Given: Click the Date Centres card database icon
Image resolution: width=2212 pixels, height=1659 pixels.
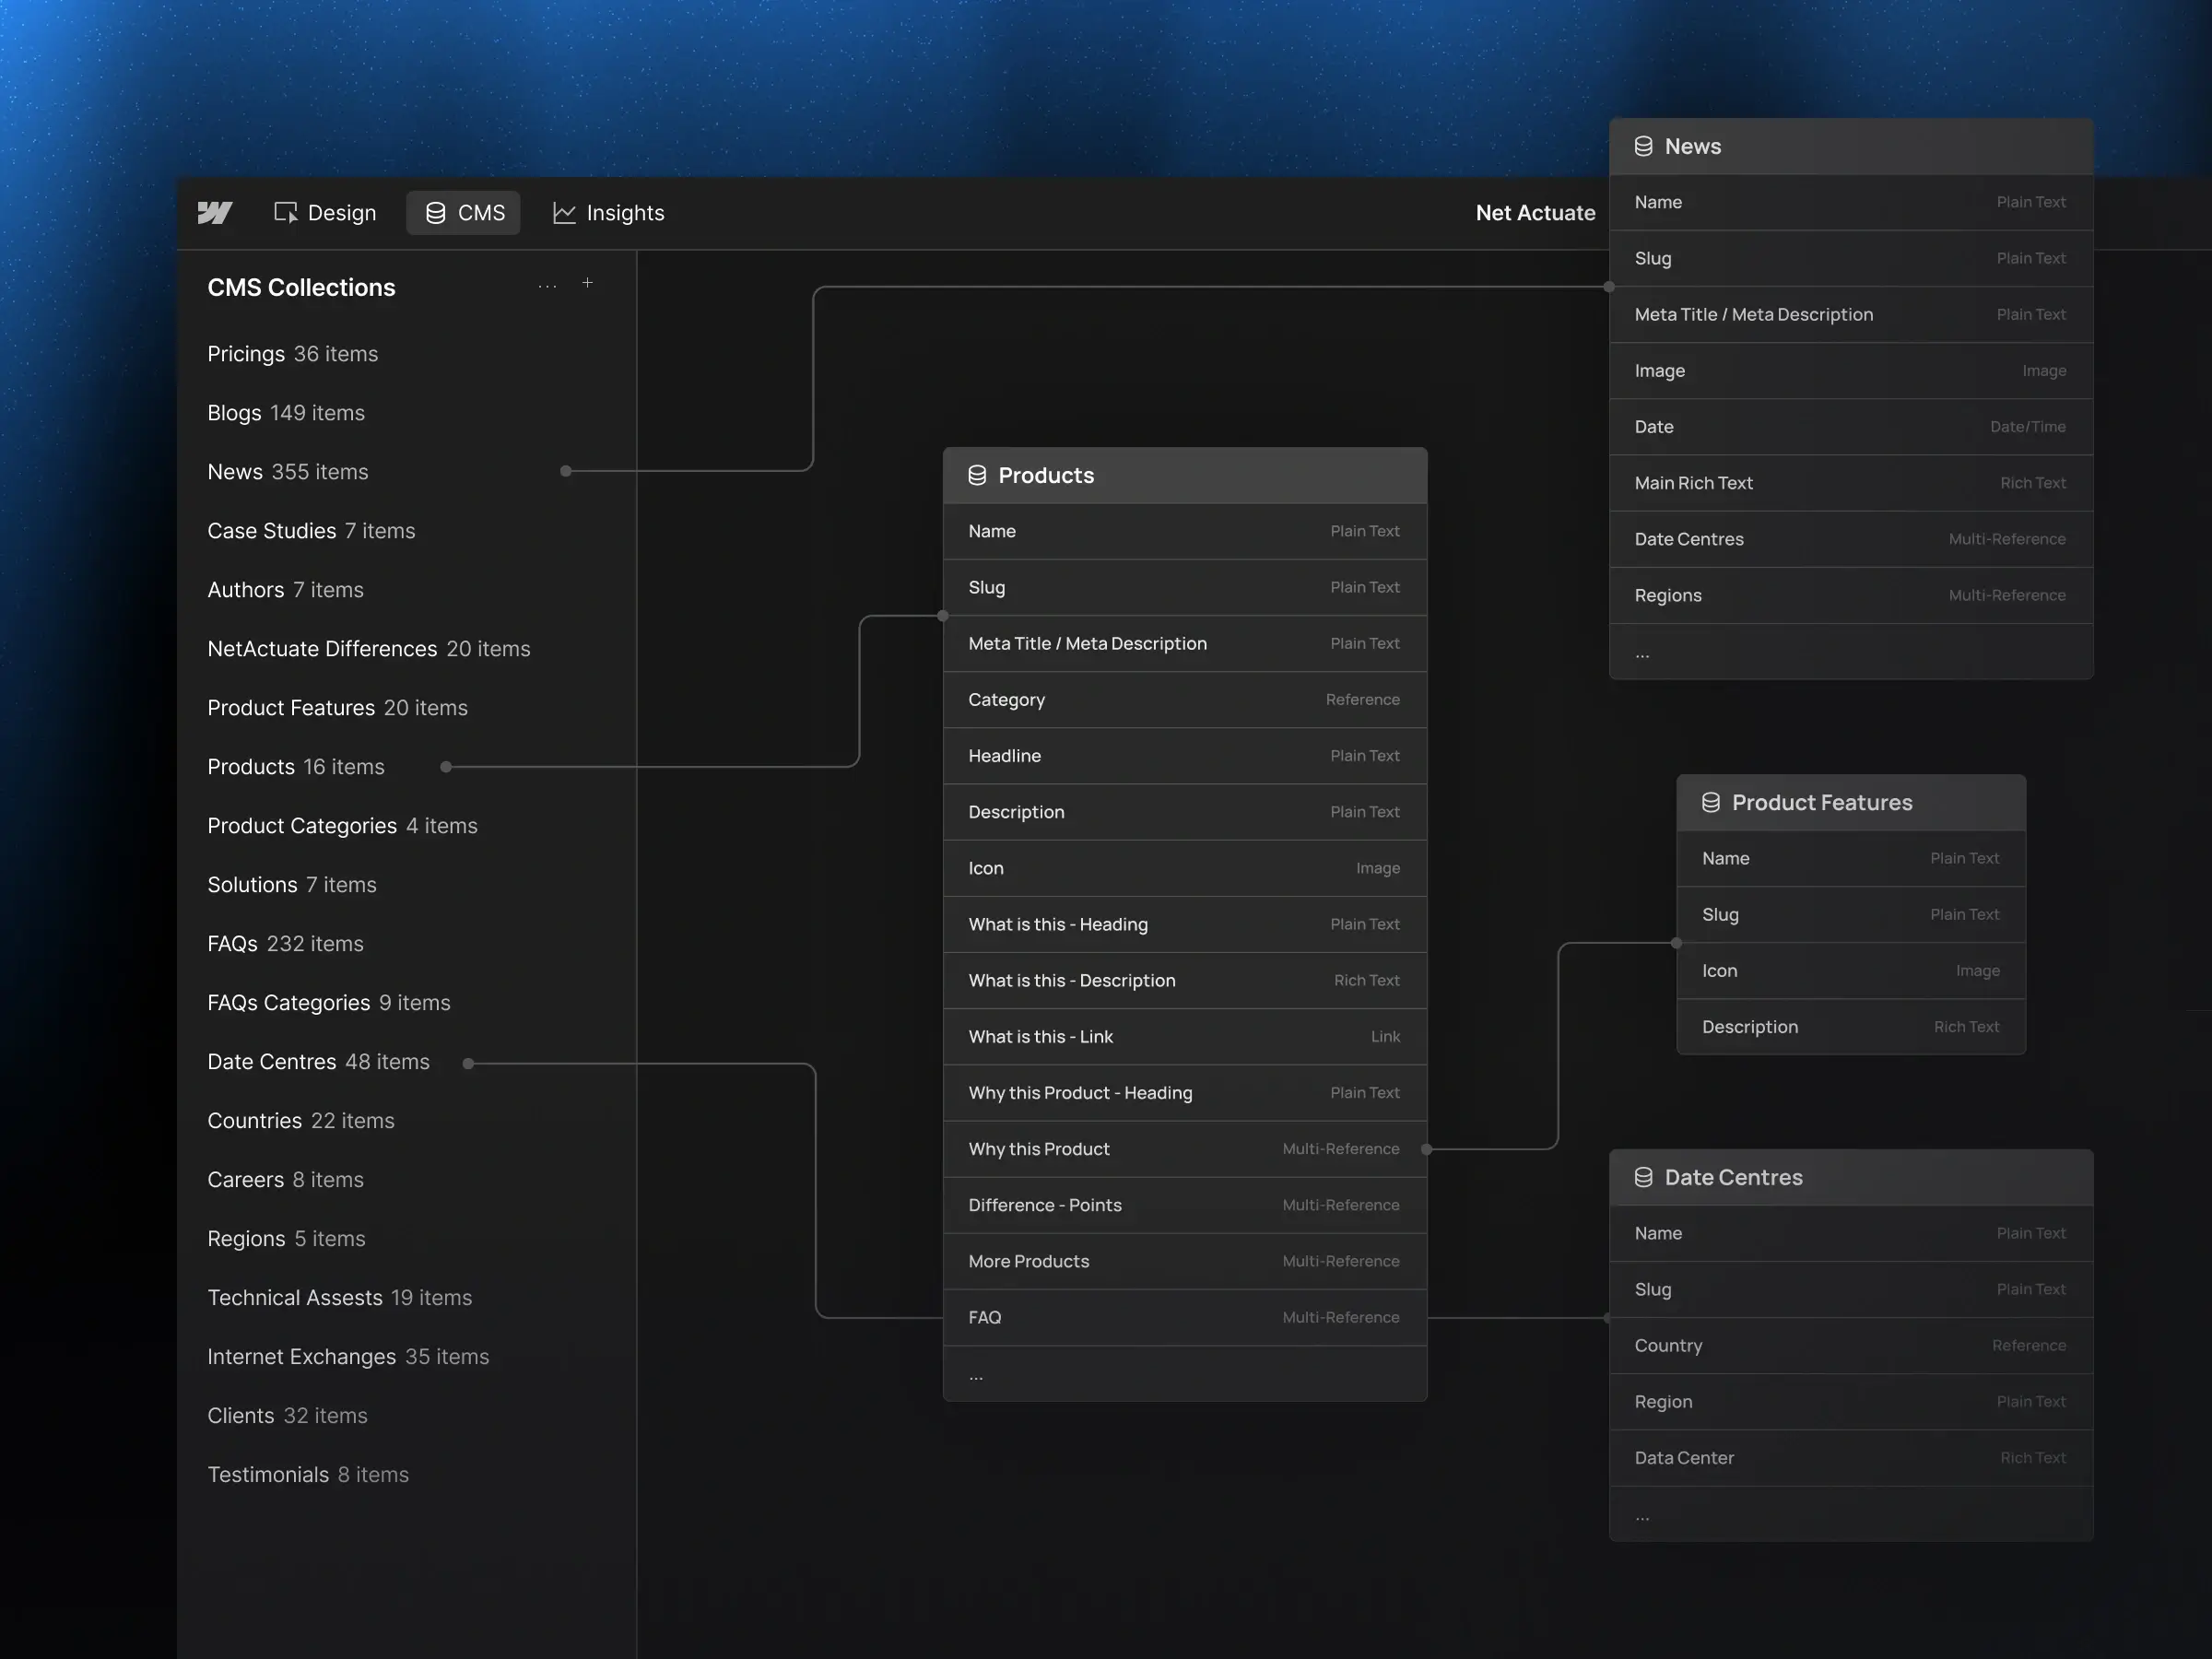Looking at the screenshot, I should pyautogui.click(x=1643, y=1178).
